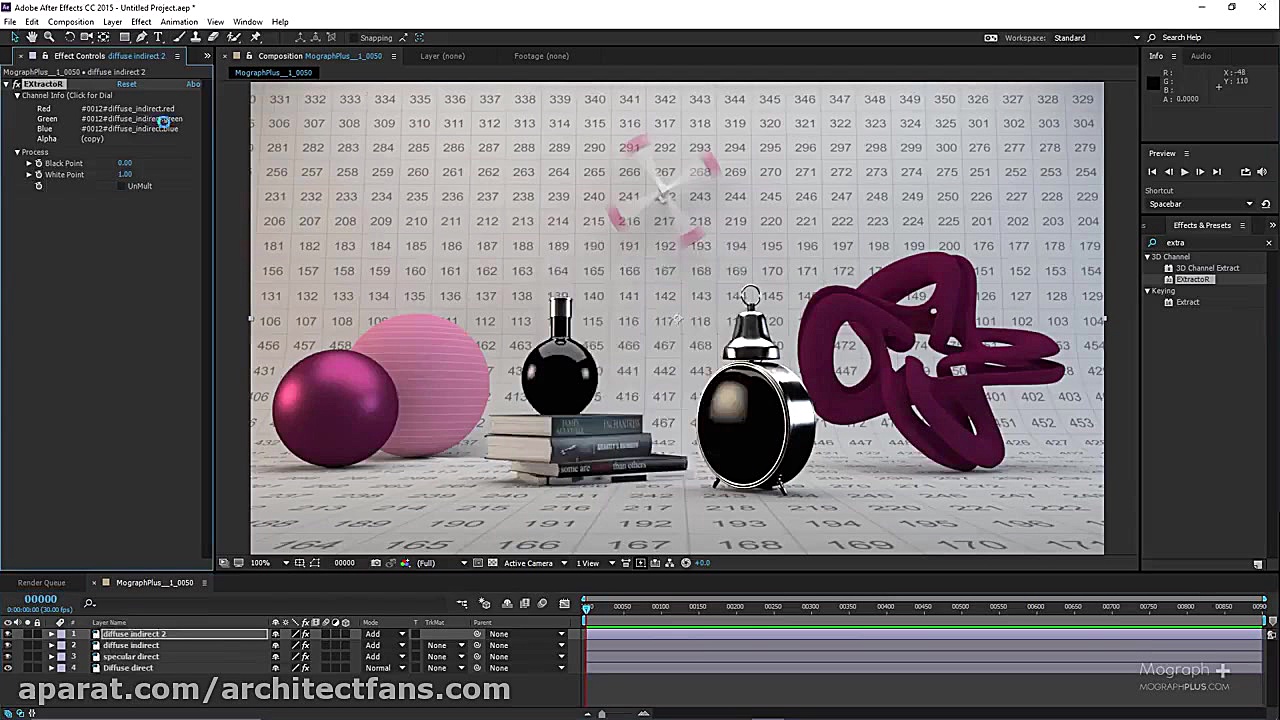The height and width of the screenshot is (720, 1280).
Task: Activate the Eraser tool
Action: [213, 37]
